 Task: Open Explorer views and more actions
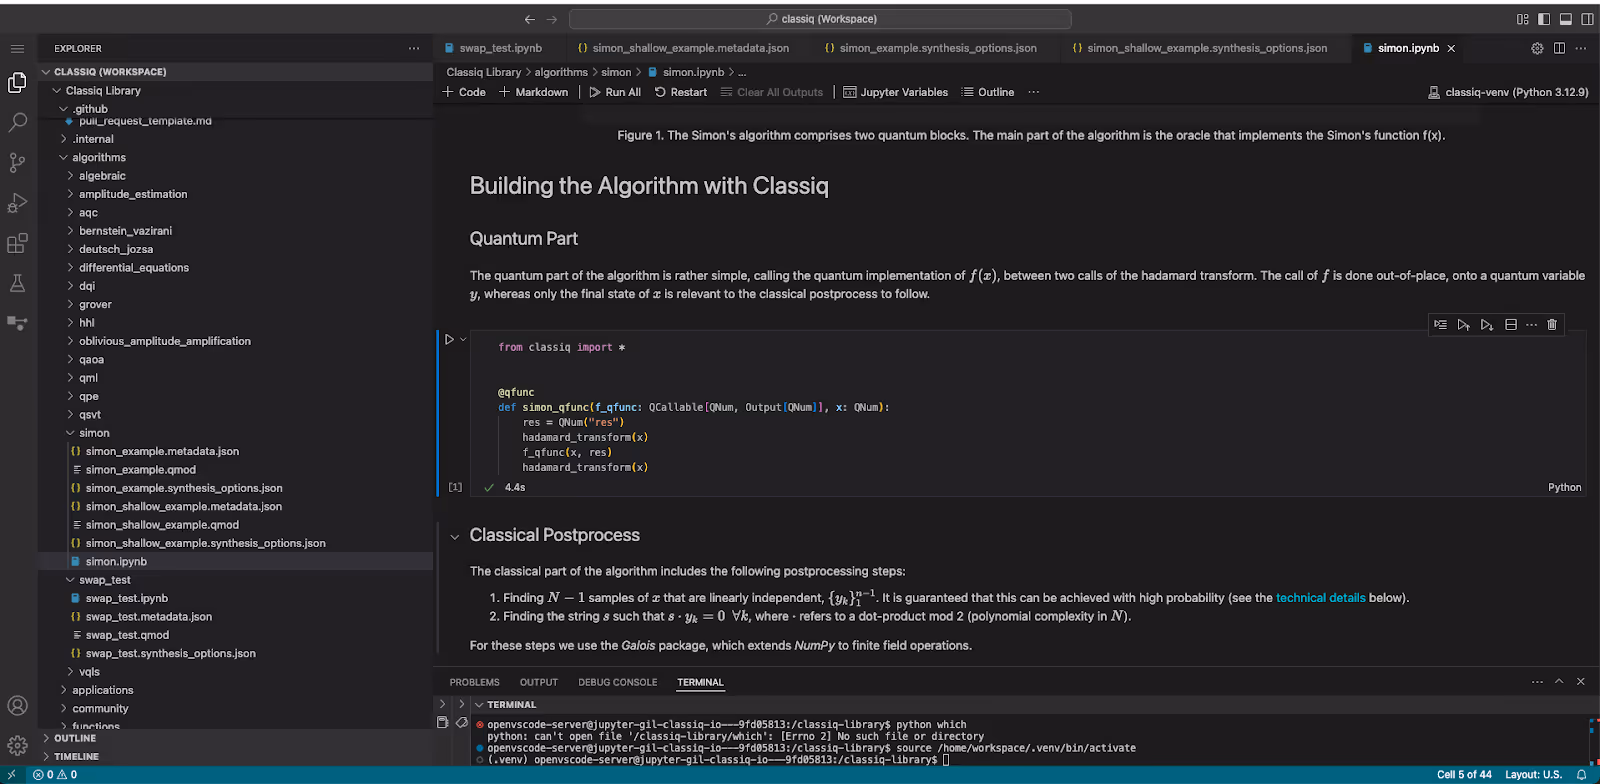414,48
